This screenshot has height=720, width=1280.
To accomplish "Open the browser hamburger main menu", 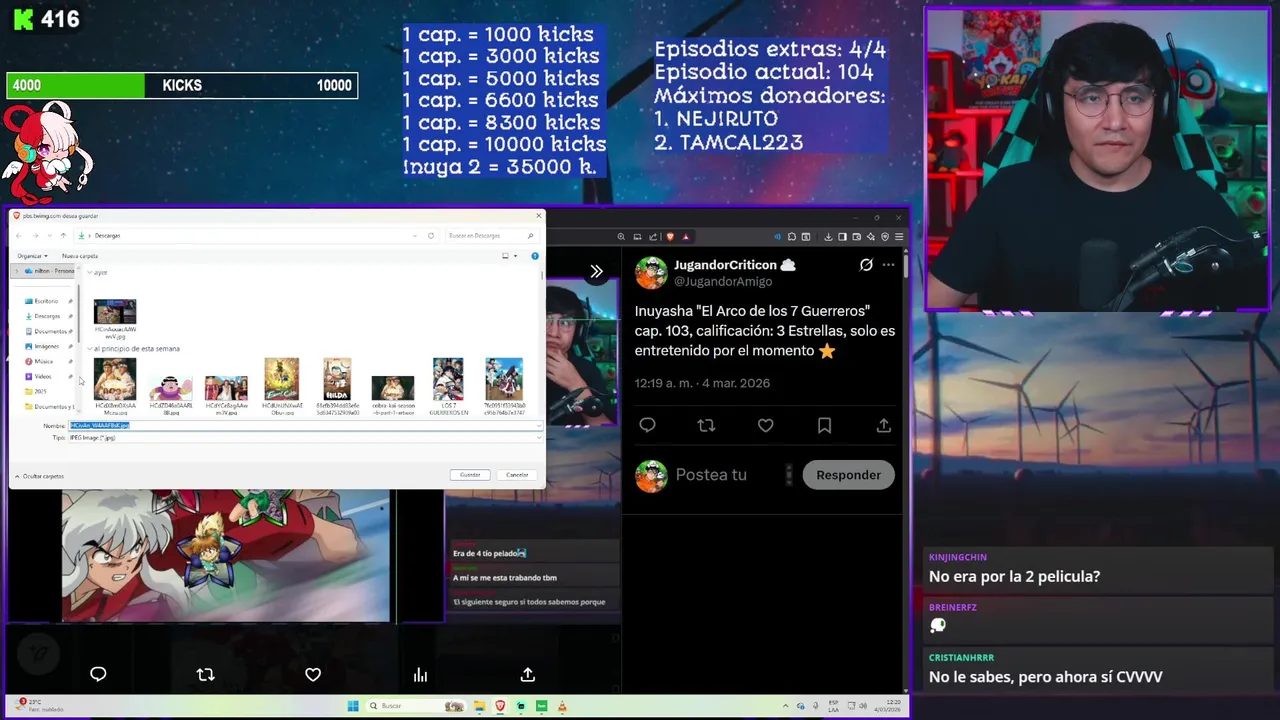I will pyautogui.click(x=899, y=237).
